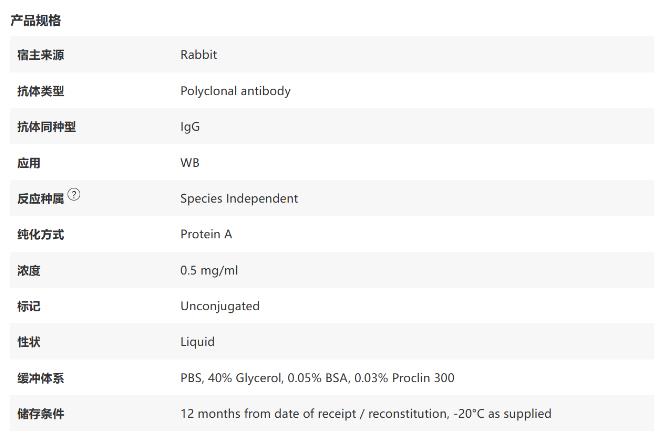Click the Unconjugated label value
This screenshot has height=445, width=669.
click(220, 306)
